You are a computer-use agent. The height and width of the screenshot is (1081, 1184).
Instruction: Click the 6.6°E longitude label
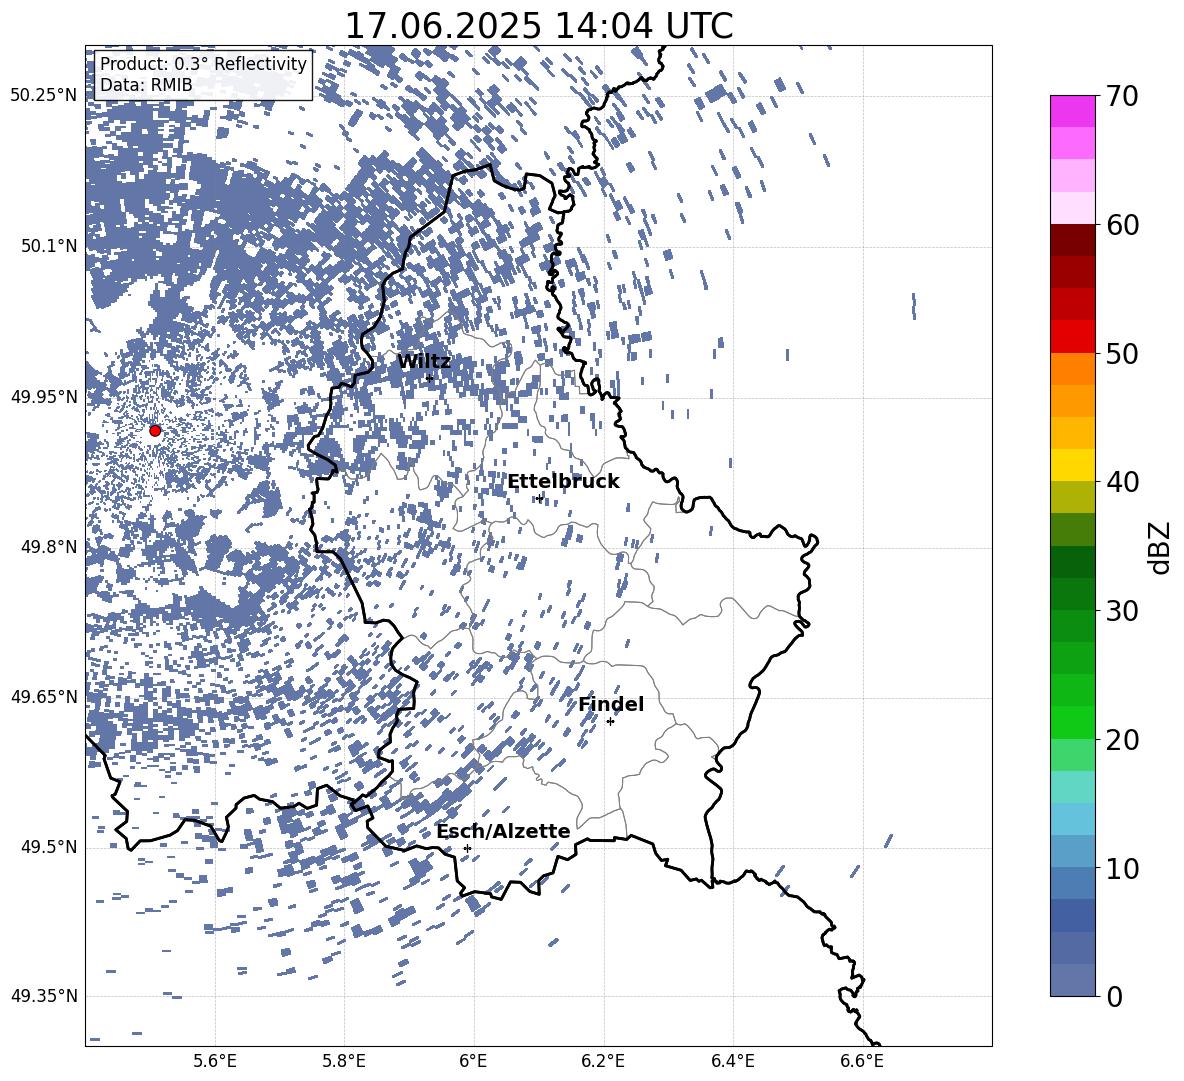tap(862, 1061)
